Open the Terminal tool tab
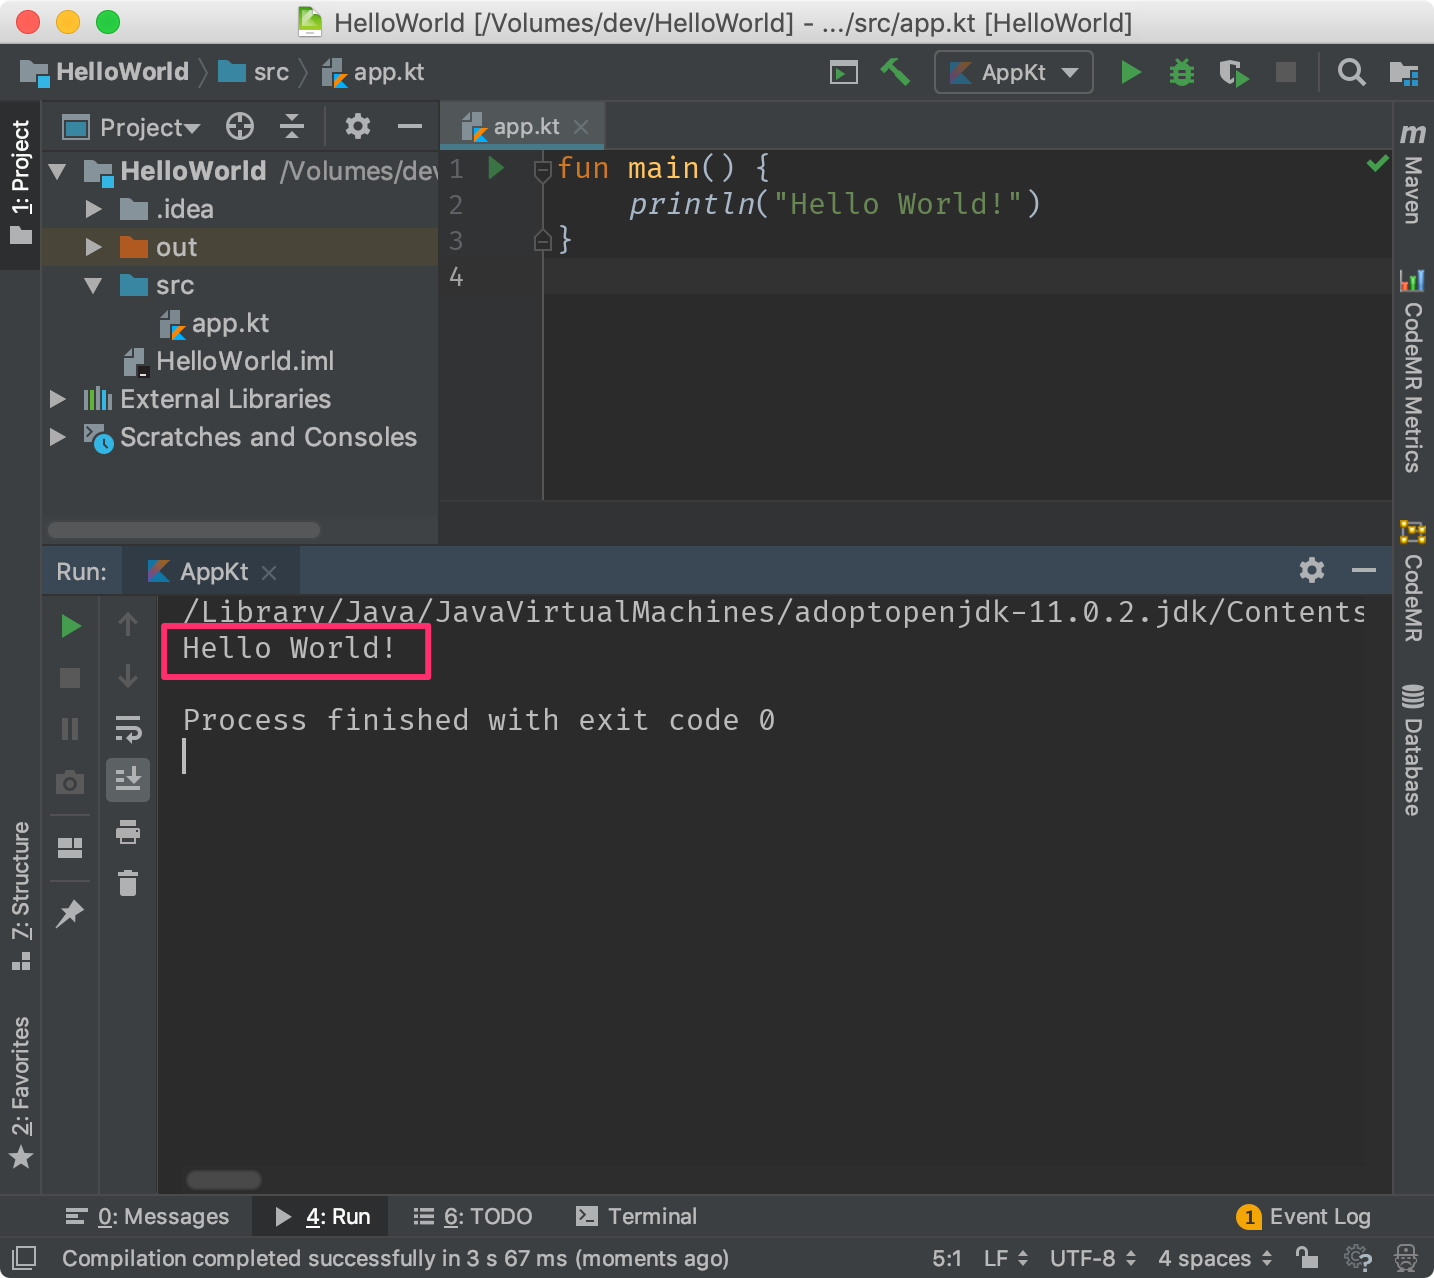The width and height of the screenshot is (1434, 1278). pos(637,1216)
